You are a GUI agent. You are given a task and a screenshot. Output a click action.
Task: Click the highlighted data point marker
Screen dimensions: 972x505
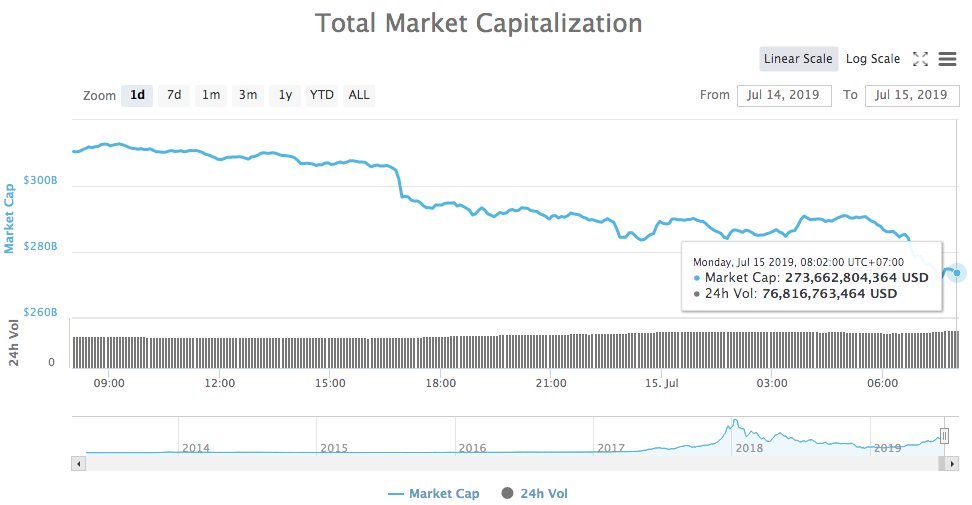point(957,272)
